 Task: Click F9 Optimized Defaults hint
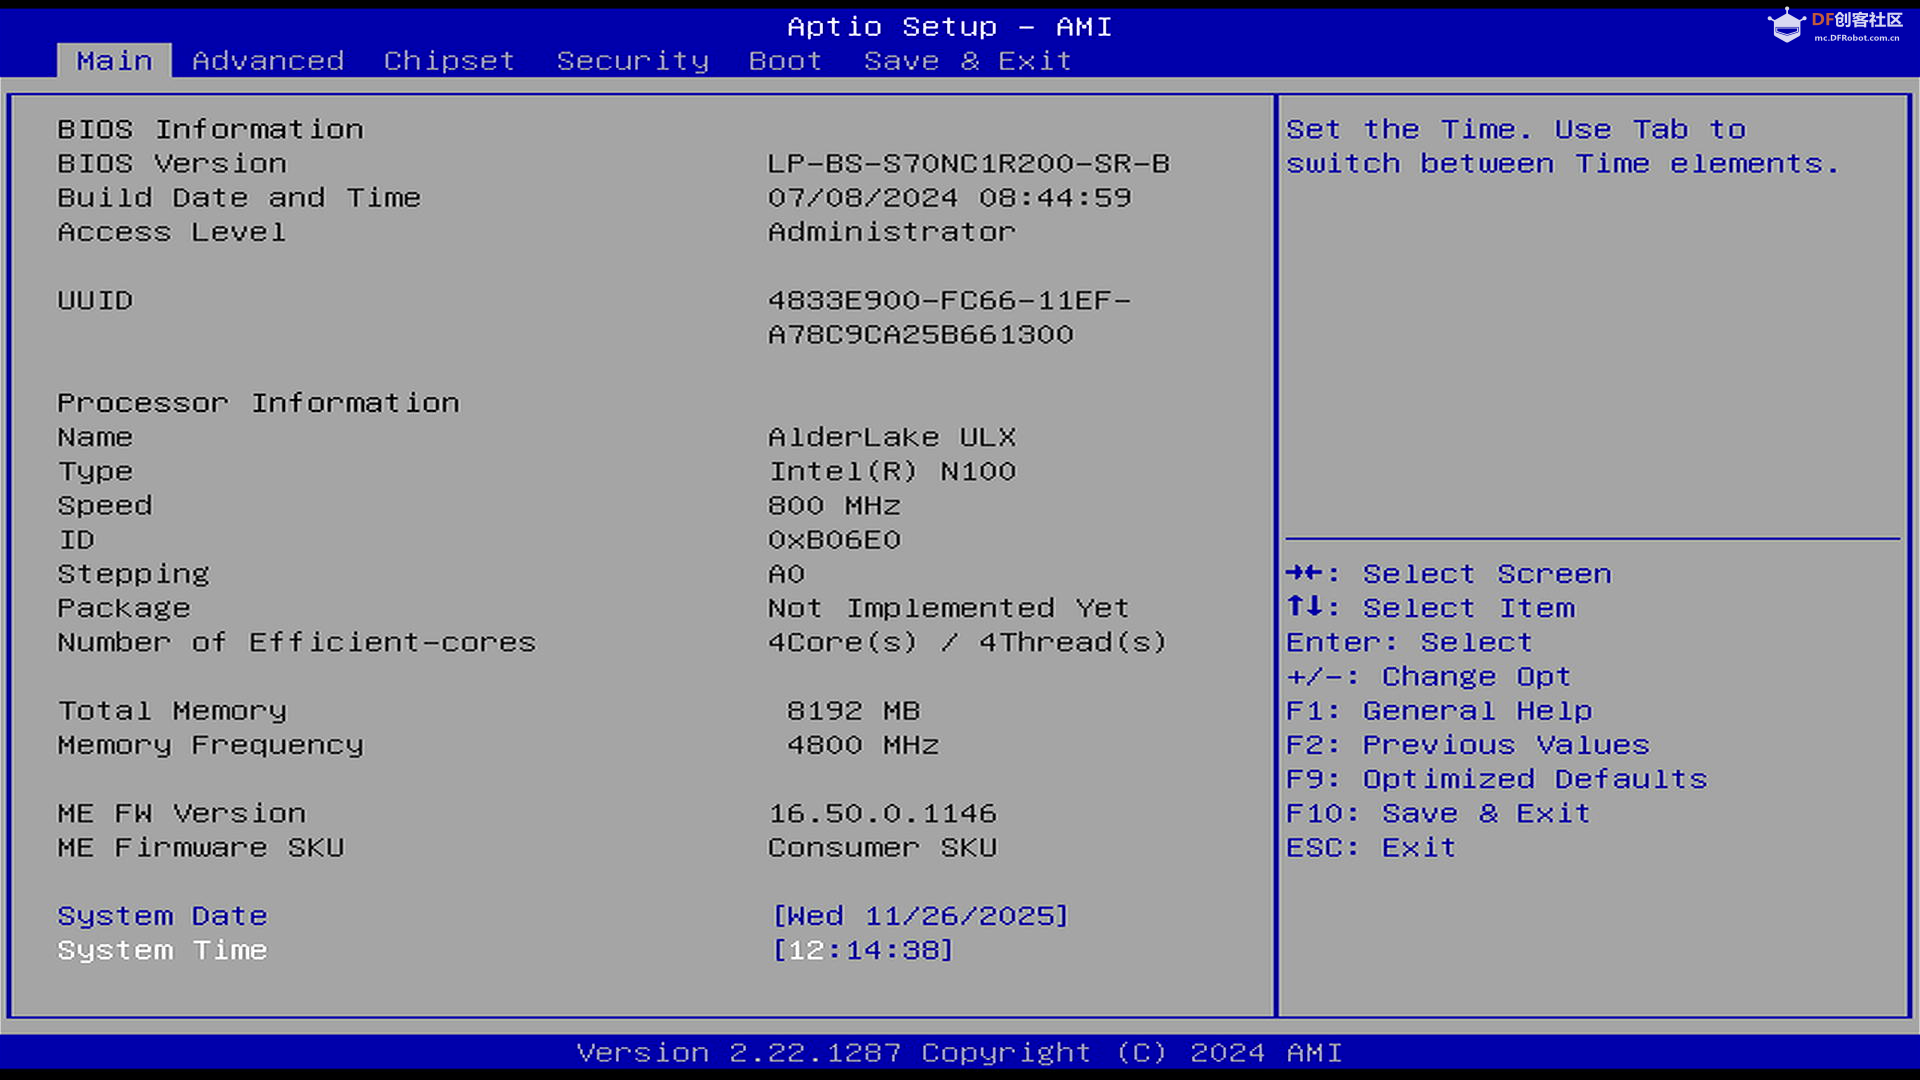[1496, 779]
